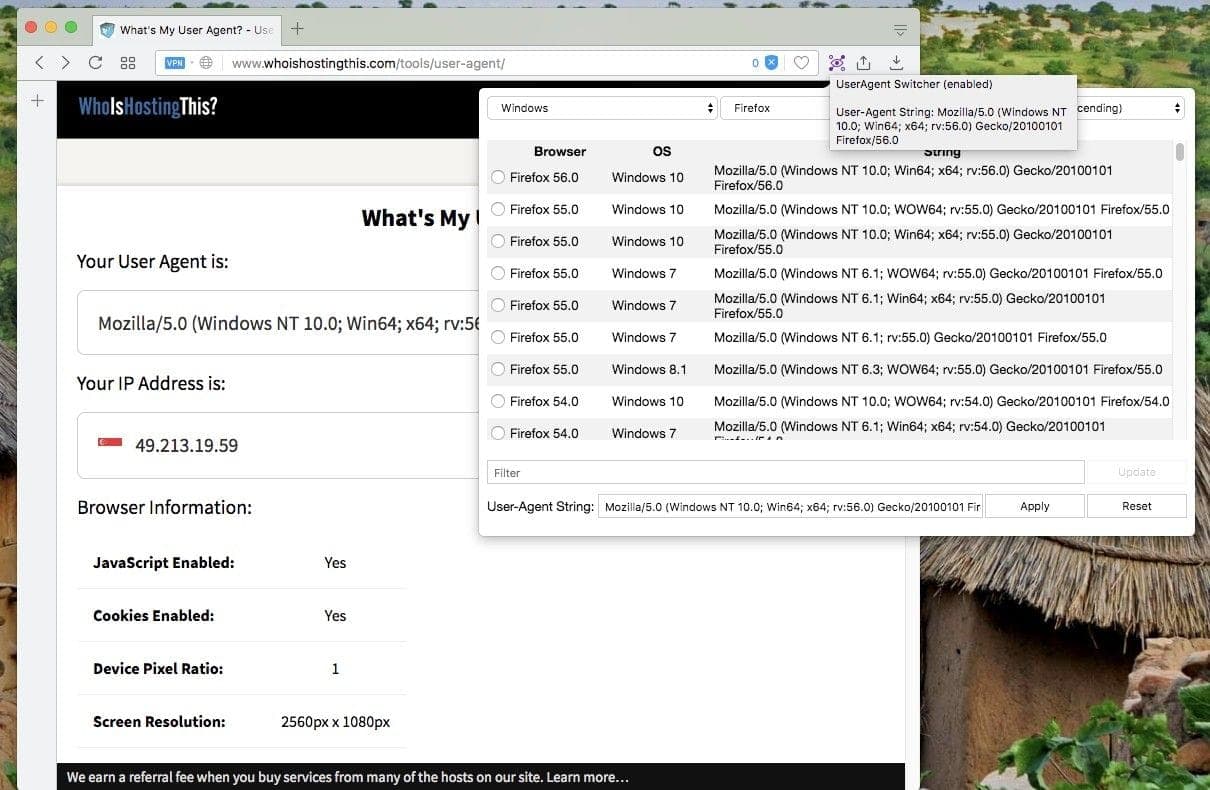Image resolution: width=1210 pixels, height=790 pixels.
Task: Click the Firefox 56.0 string text
Action: (x=913, y=178)
